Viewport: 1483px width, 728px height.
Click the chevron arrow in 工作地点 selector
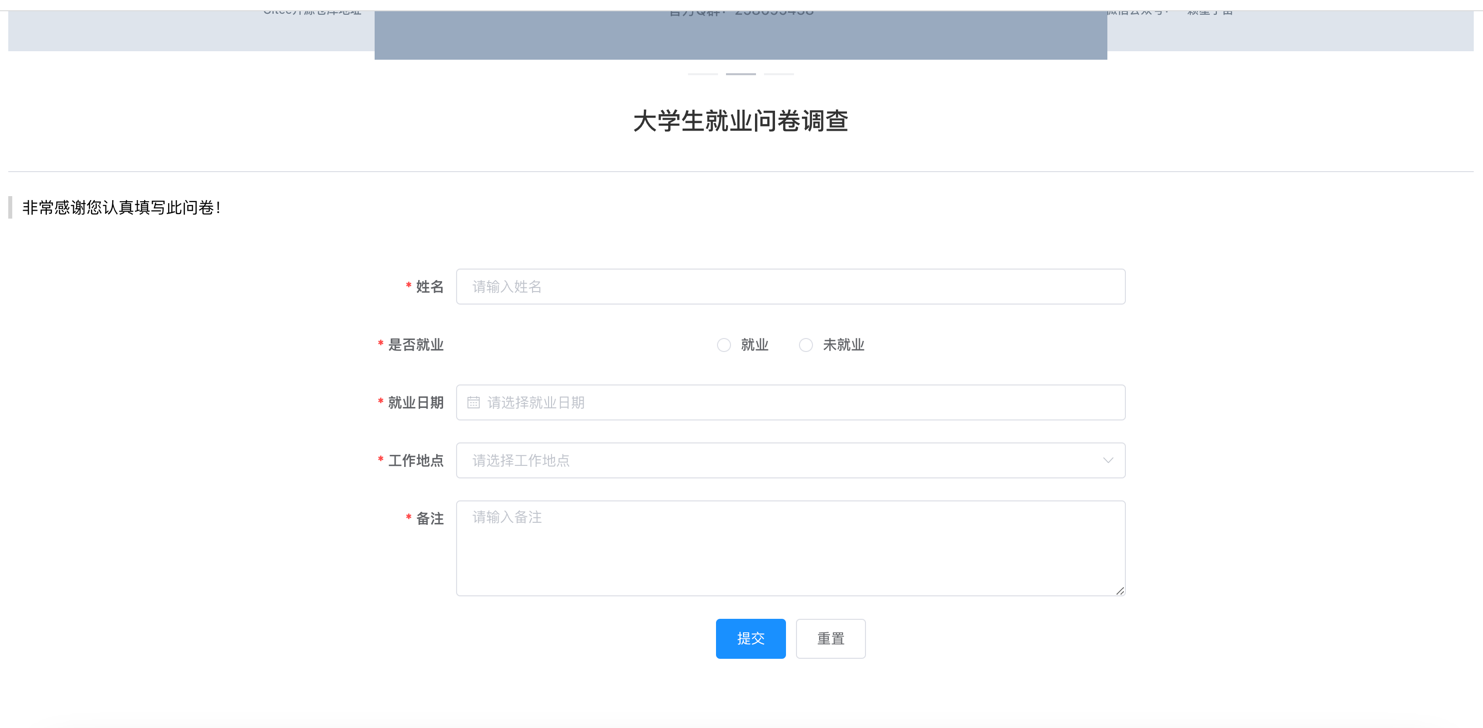coord(1108,460)
